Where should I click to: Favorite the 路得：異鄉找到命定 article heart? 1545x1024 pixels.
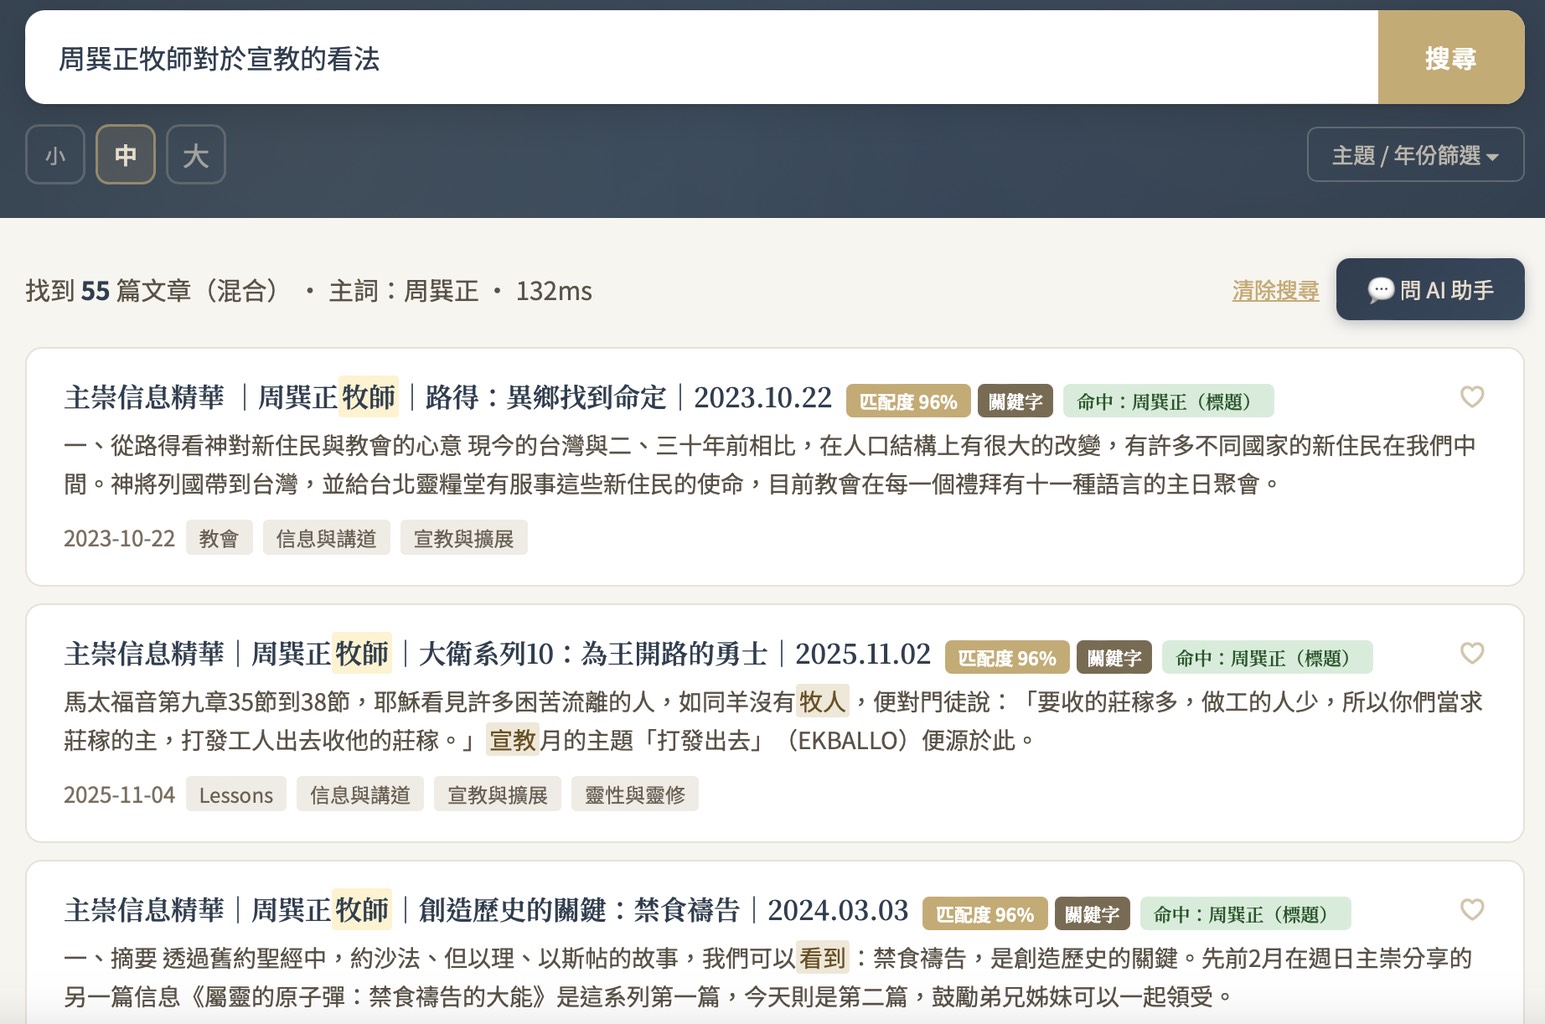1472,397
